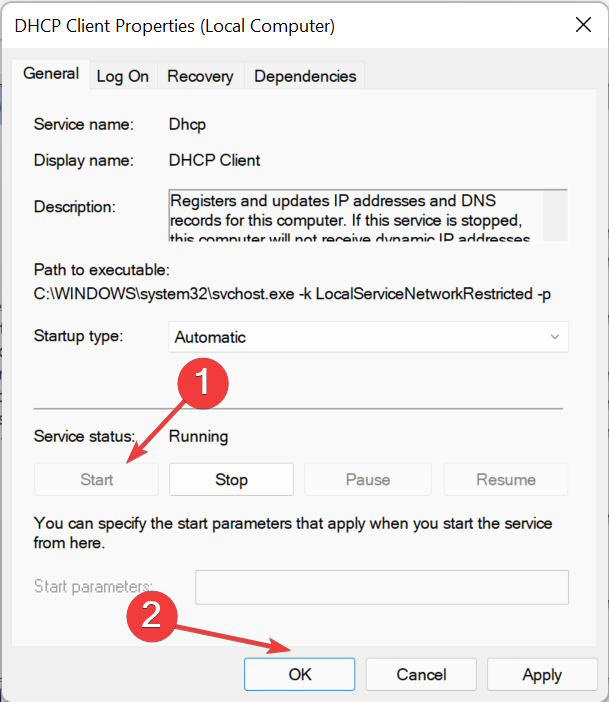
Task: Click the Pause service button
Action: click(368, 479)
